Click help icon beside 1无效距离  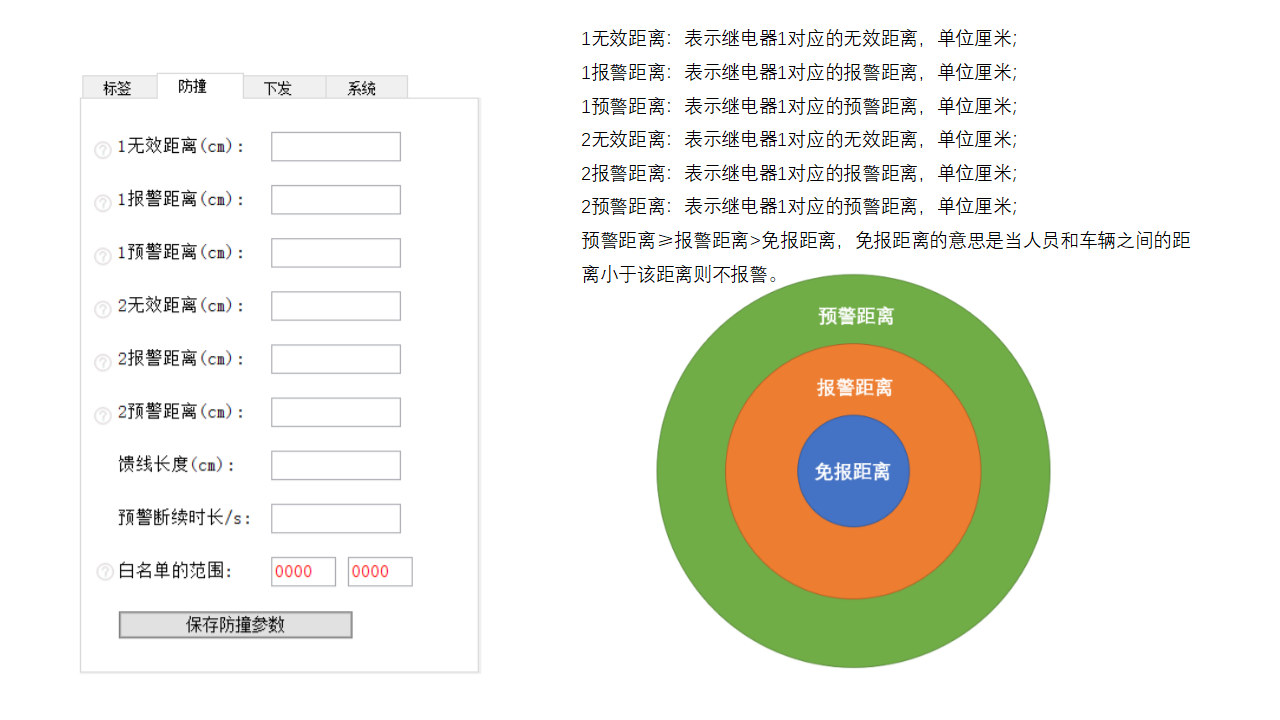coord(102,150)
